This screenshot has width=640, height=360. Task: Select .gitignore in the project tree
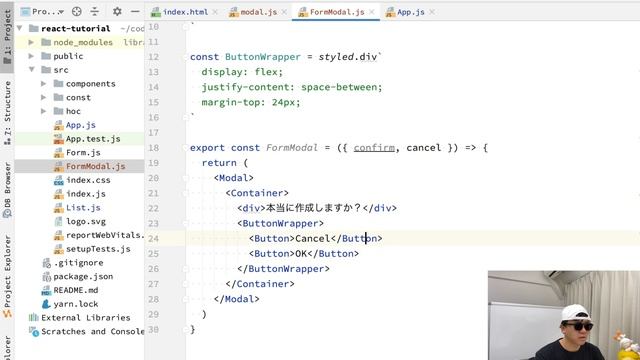[78, 263]
